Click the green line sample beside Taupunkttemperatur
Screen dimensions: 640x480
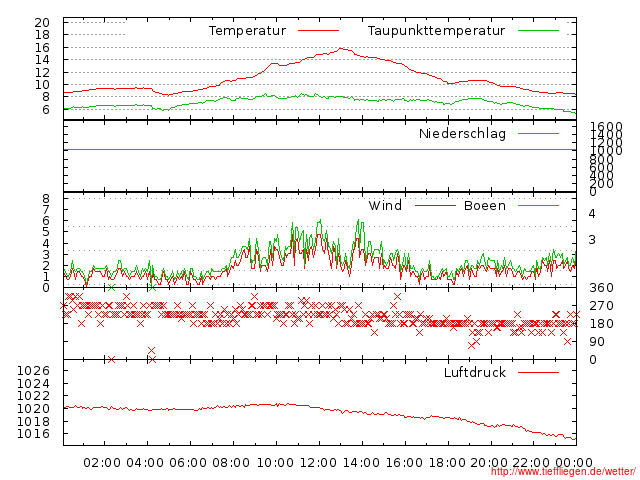(x=538, y=31)
